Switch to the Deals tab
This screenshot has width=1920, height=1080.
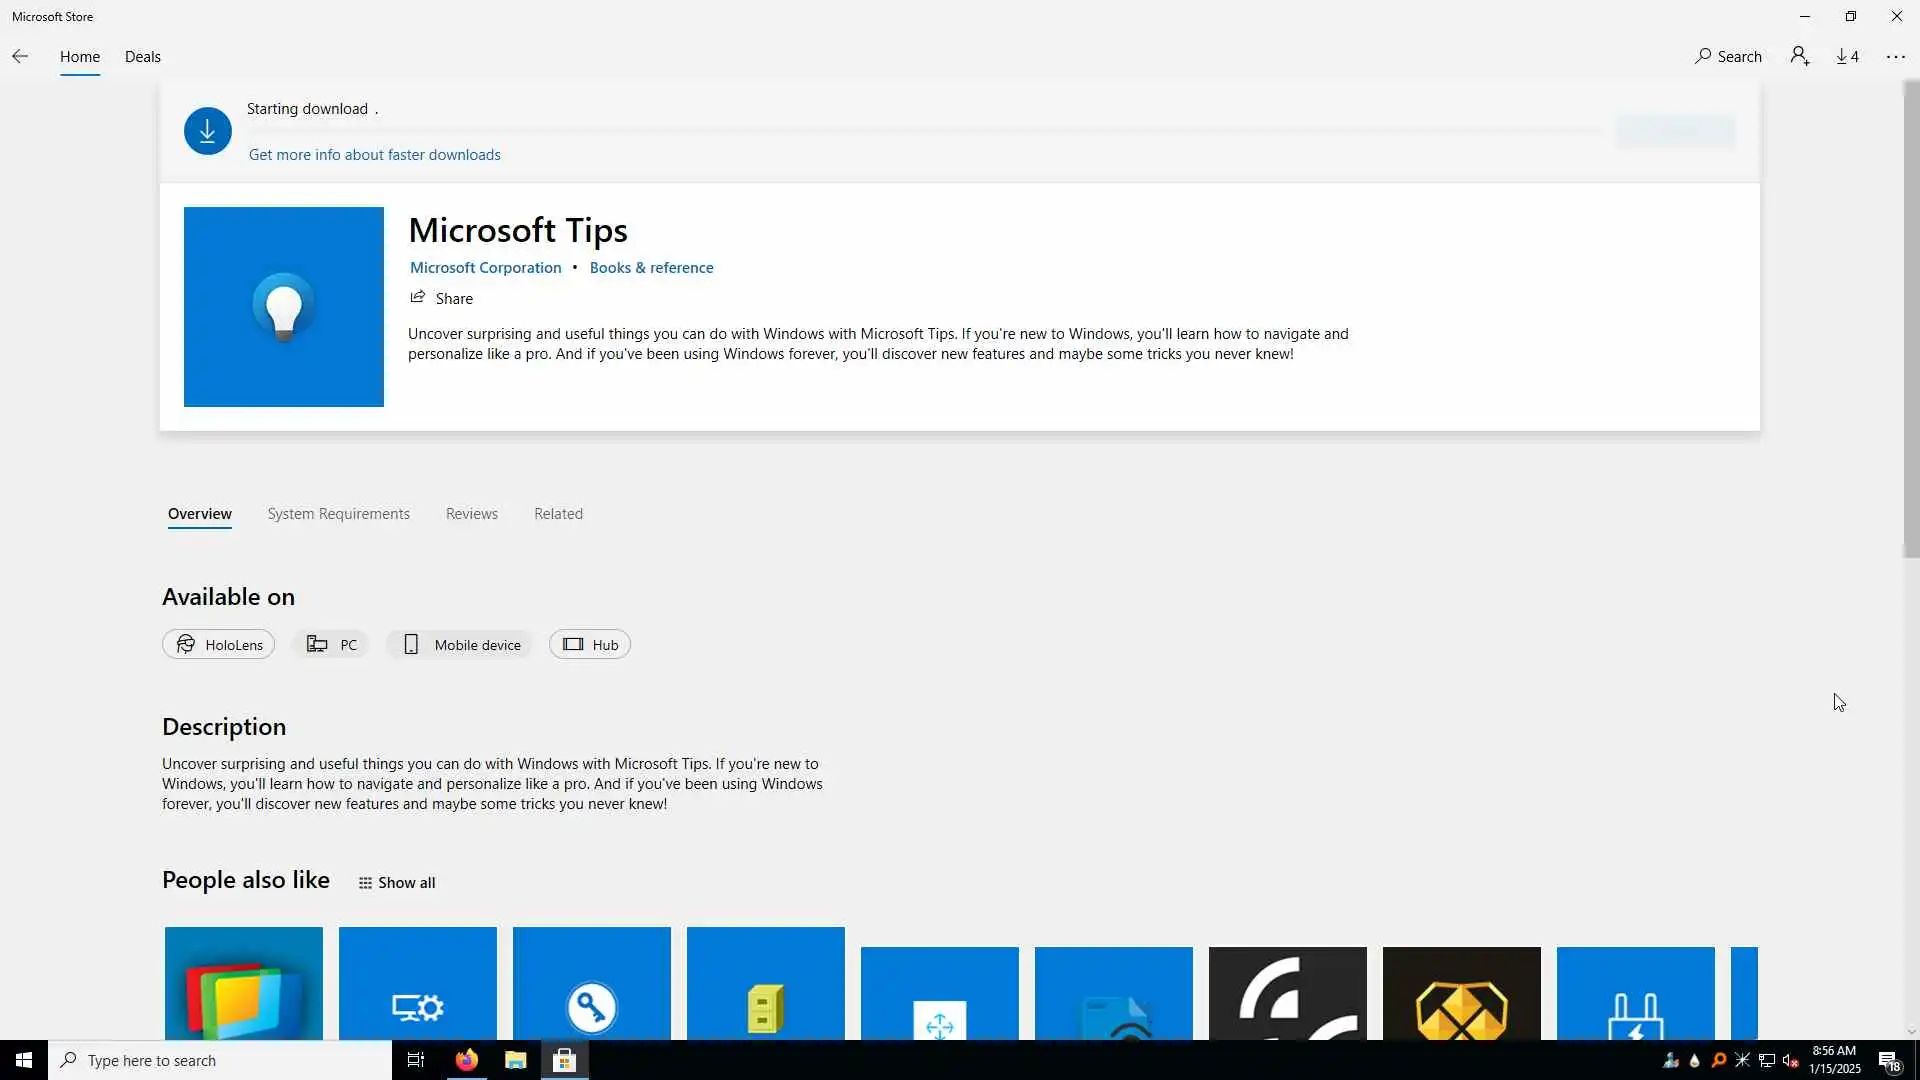(142, 57)
